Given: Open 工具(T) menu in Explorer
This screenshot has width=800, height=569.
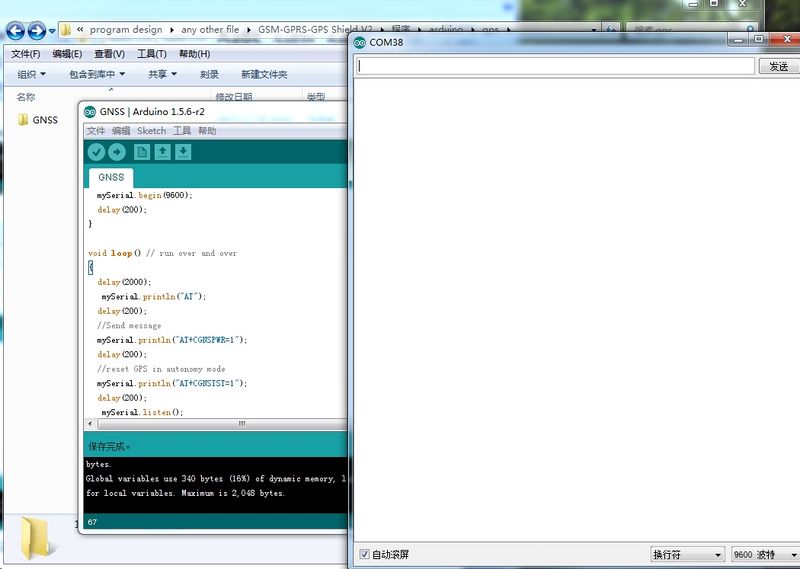Looking at the screenshot, I should [x=152, y=54].
